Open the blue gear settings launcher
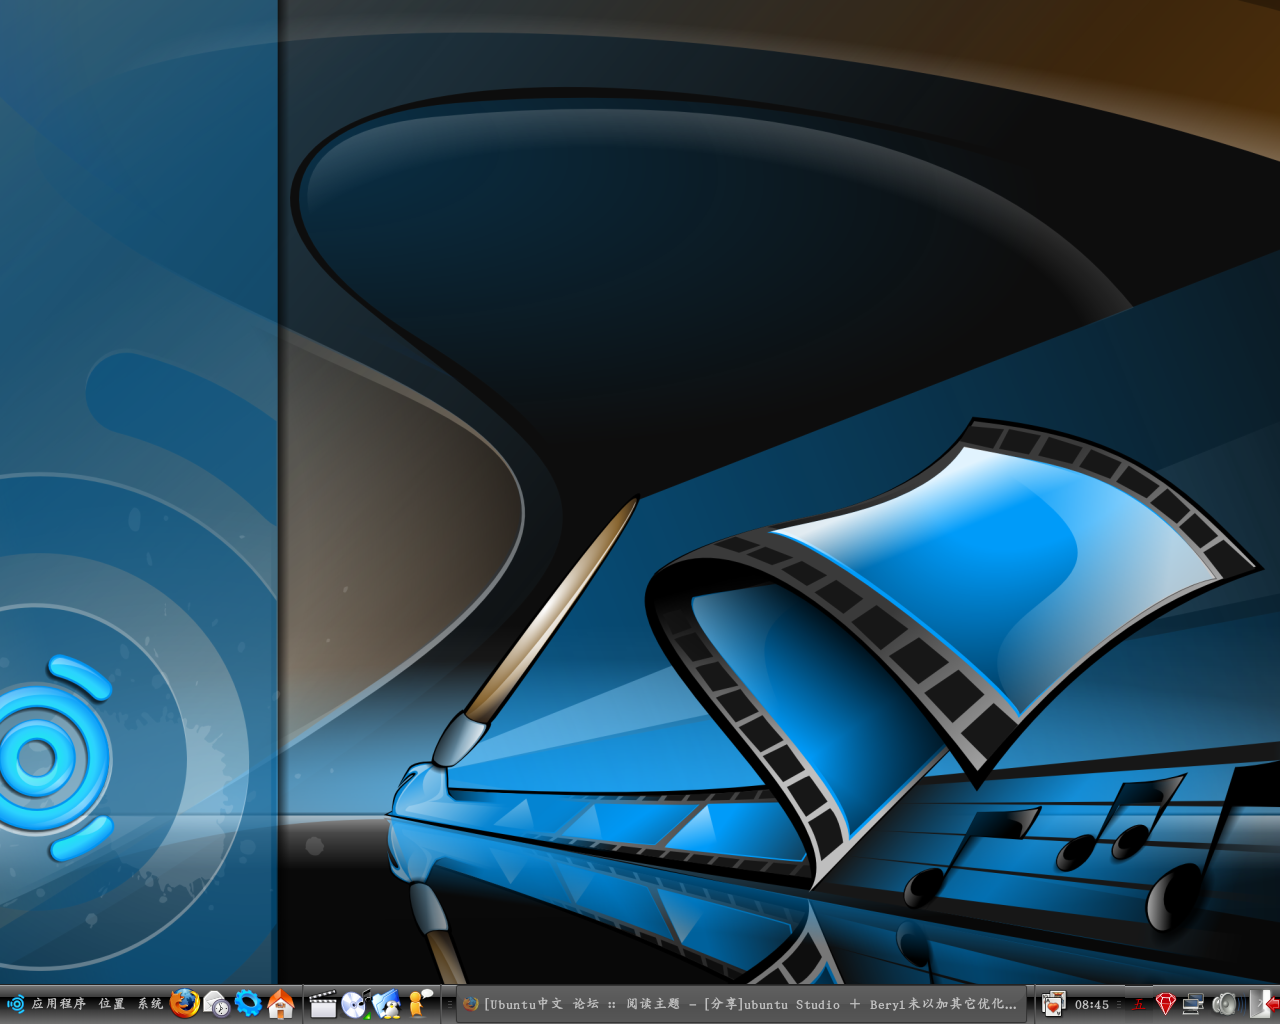Image resolution: width=1280 pixels, height=1024 pixels. [248, 1003]
